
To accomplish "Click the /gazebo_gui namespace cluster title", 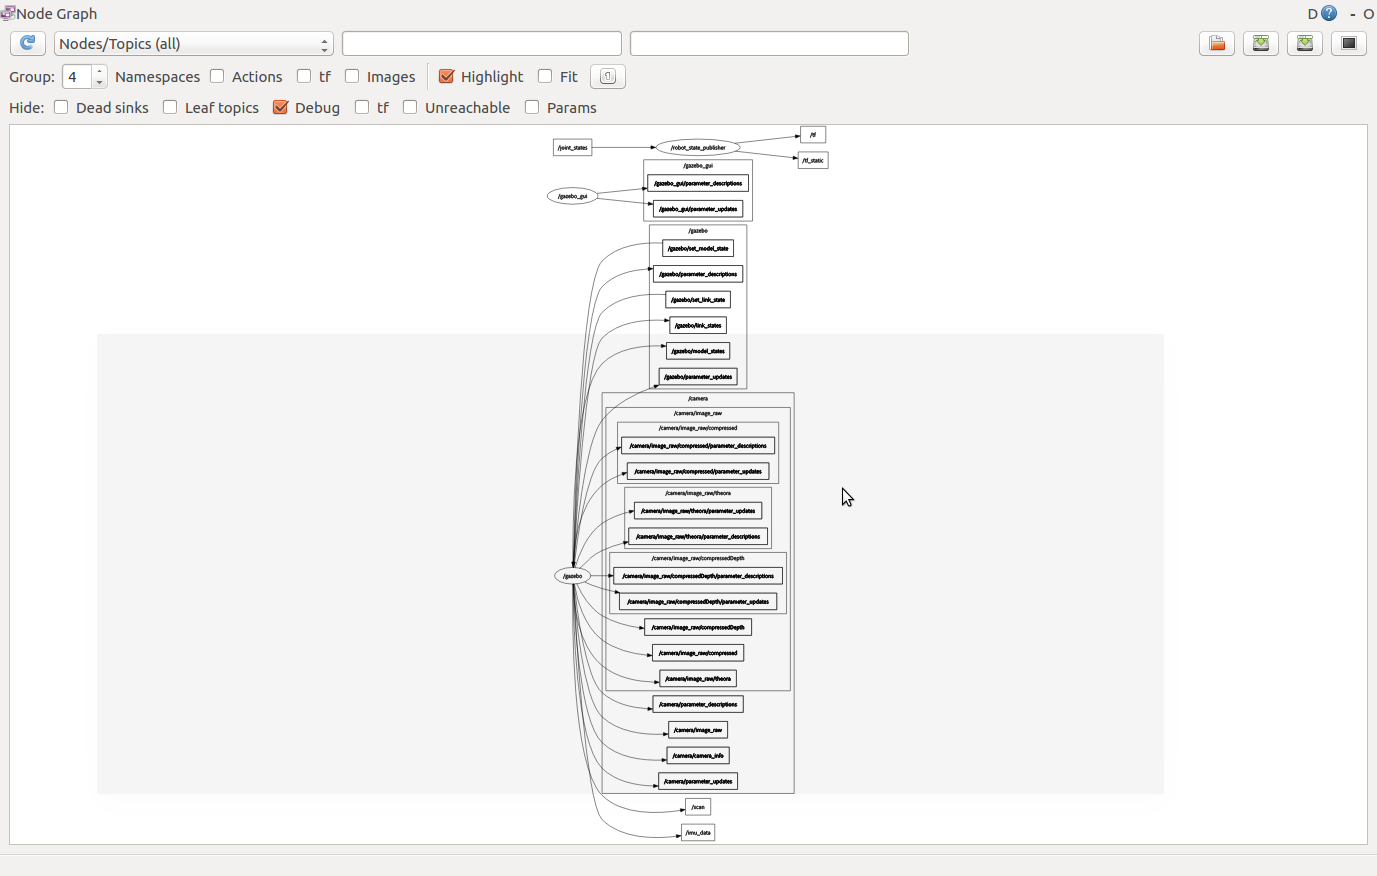I will click(x=698, y=166).
